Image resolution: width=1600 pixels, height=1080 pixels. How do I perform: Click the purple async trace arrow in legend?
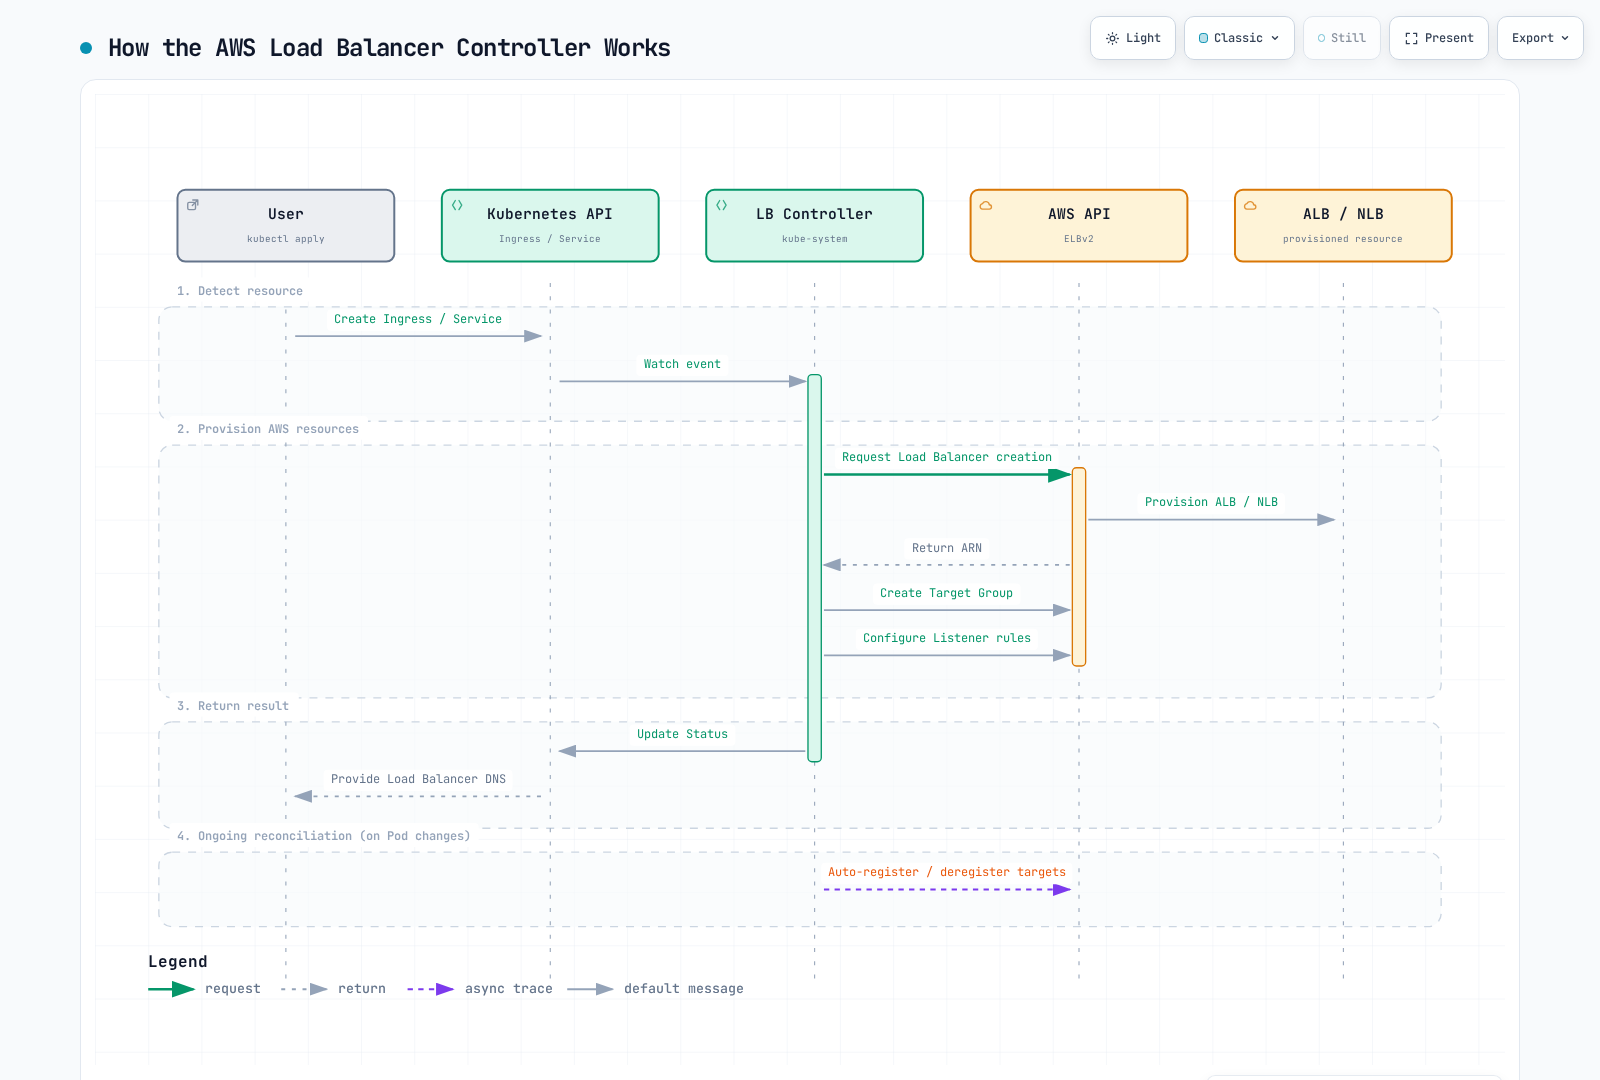[x=430, y=989]
